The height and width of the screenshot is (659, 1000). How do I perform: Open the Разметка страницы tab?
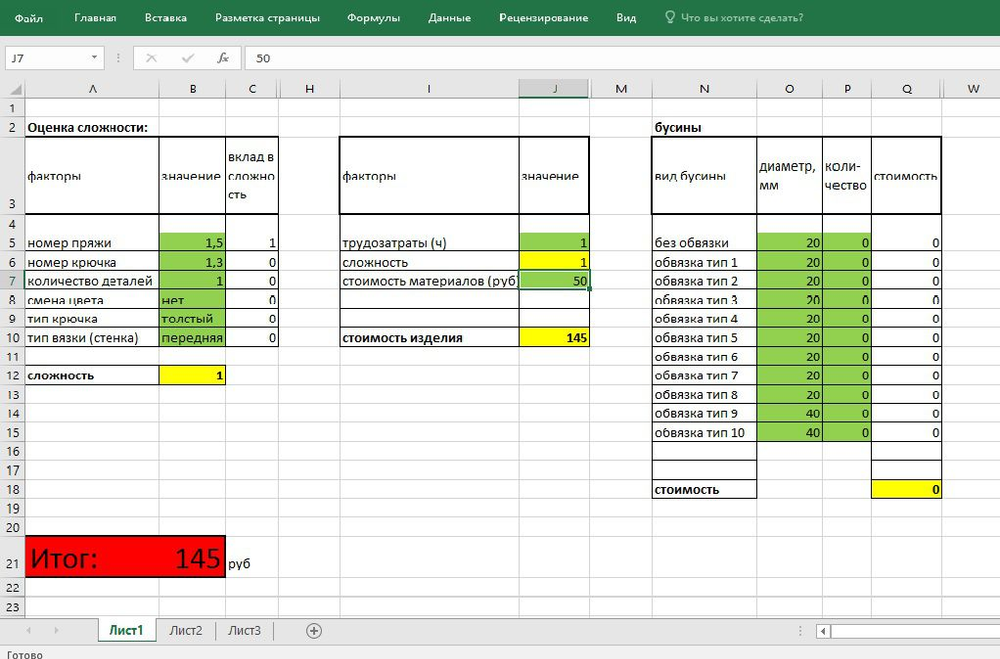point(267,18)
